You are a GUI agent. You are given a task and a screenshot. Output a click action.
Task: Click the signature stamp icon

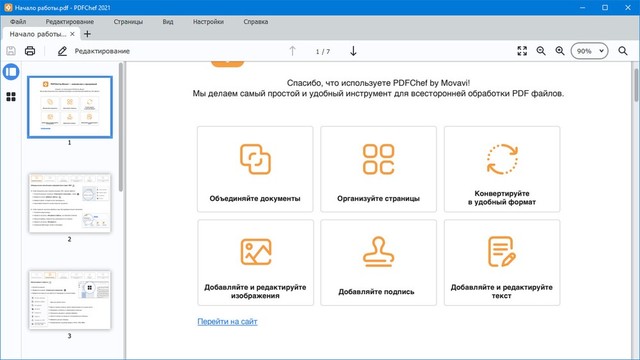pos(378,251)
